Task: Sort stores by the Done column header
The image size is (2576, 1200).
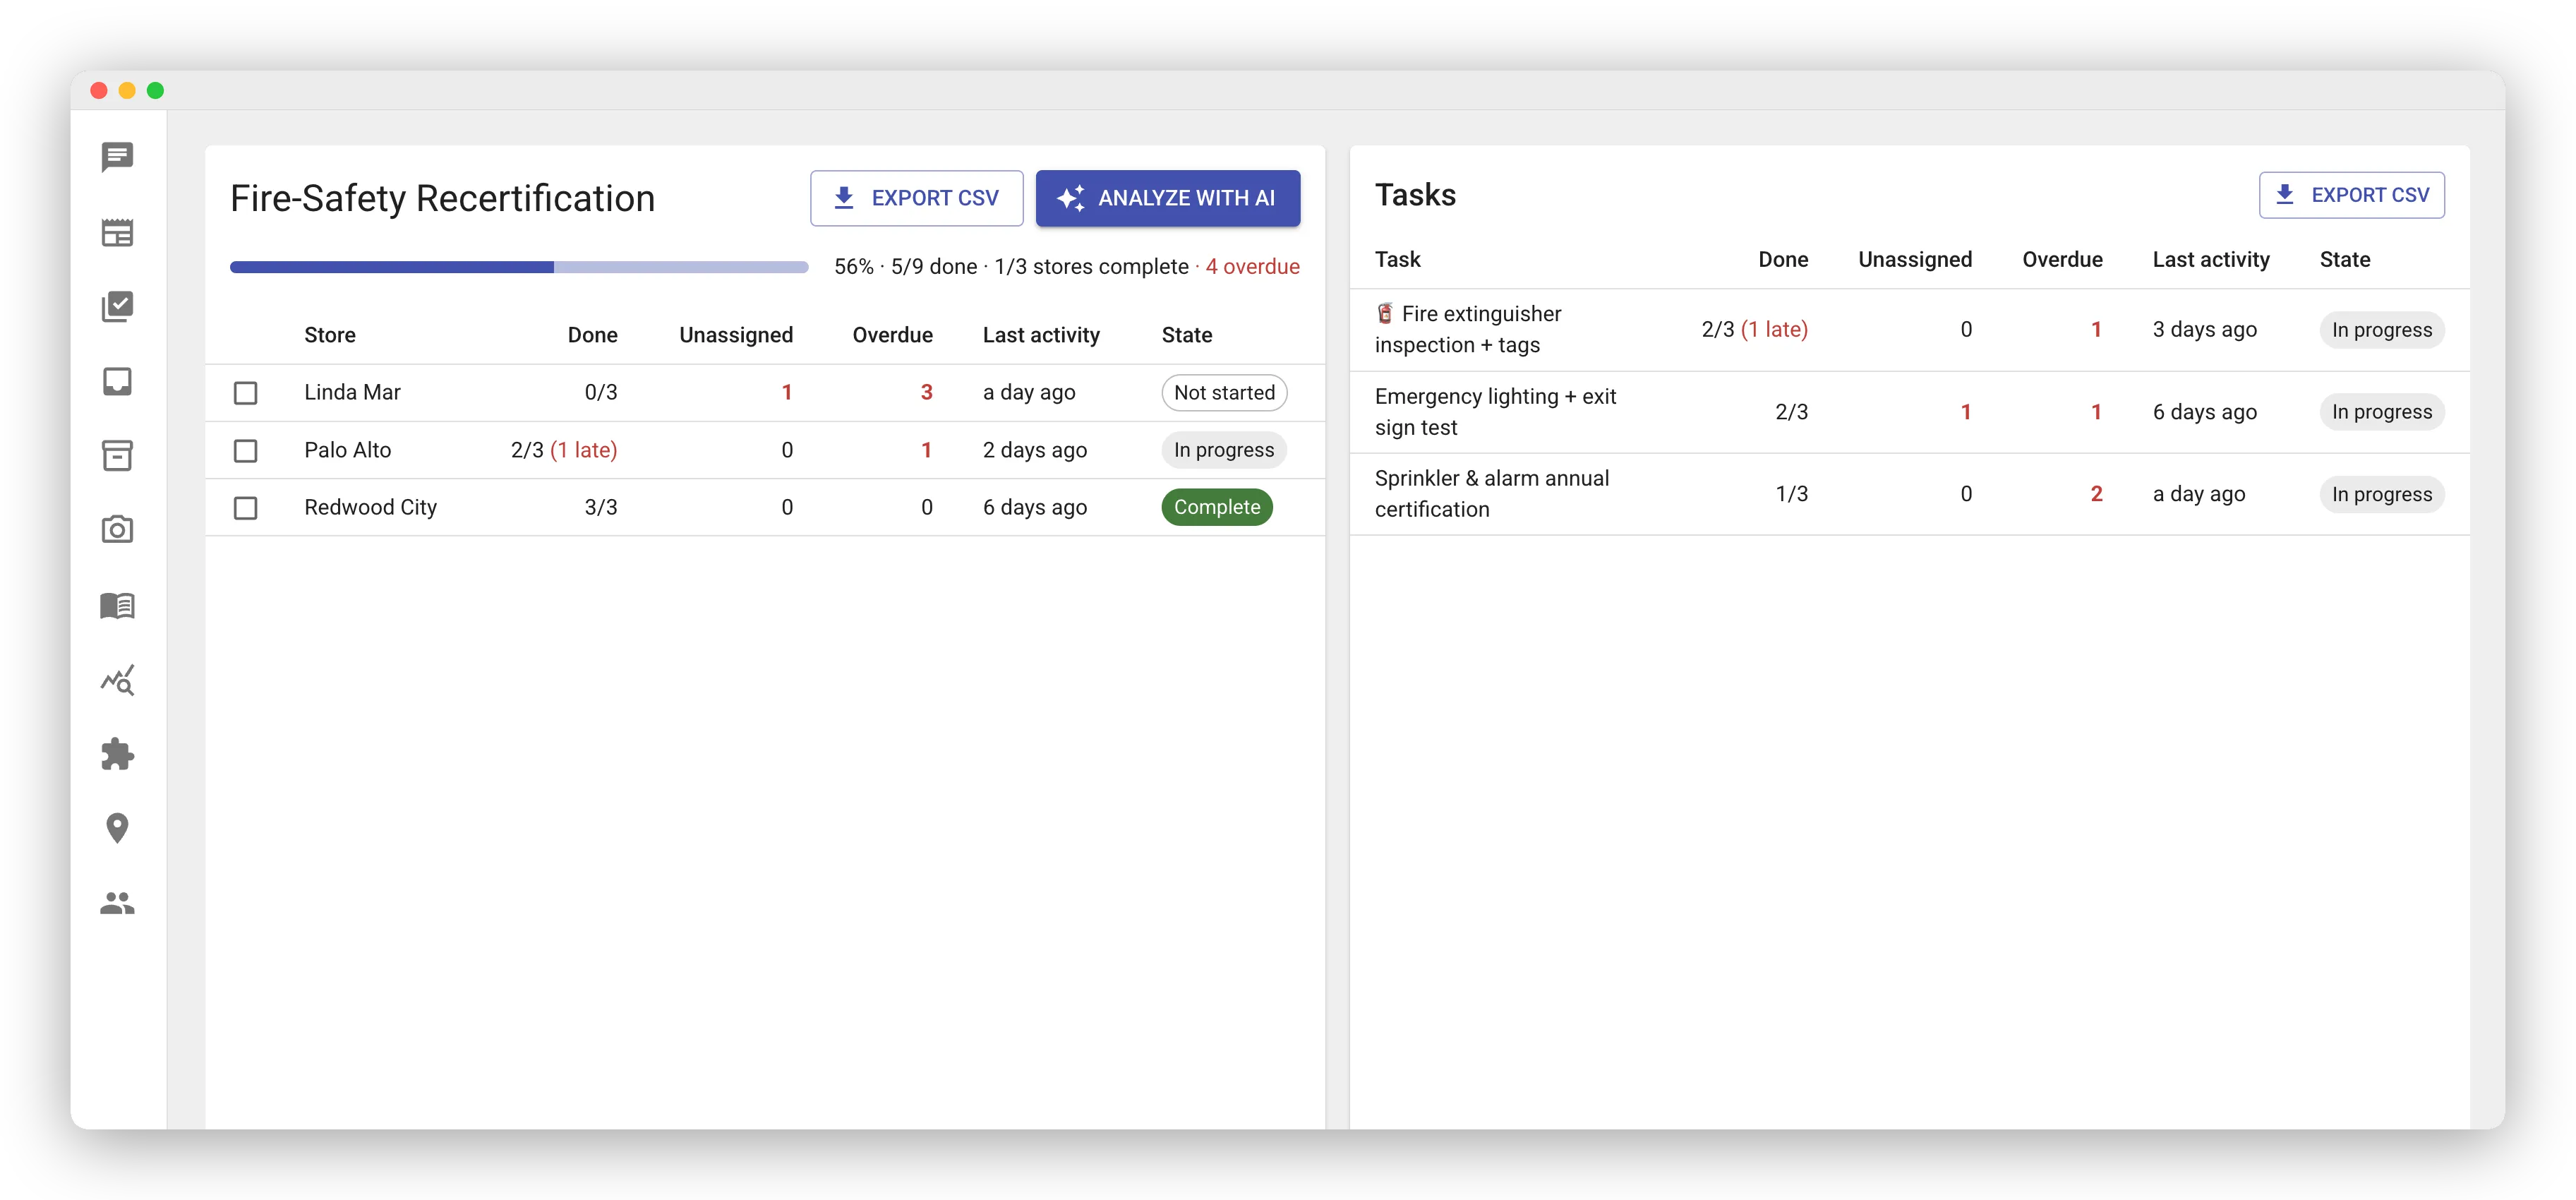Action: (592, 335)
